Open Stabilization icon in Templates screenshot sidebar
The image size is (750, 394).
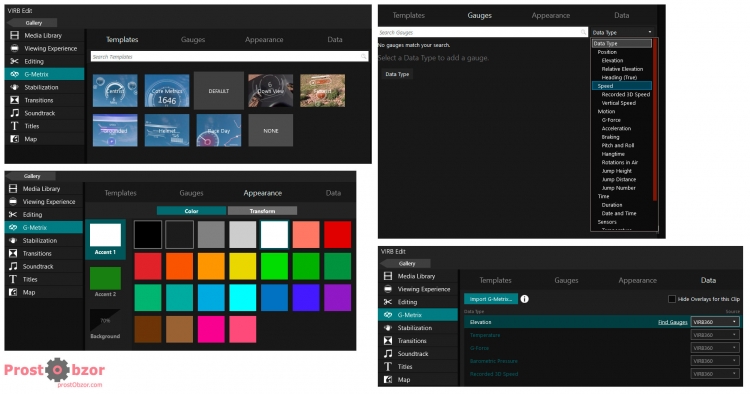pos(15,87)
